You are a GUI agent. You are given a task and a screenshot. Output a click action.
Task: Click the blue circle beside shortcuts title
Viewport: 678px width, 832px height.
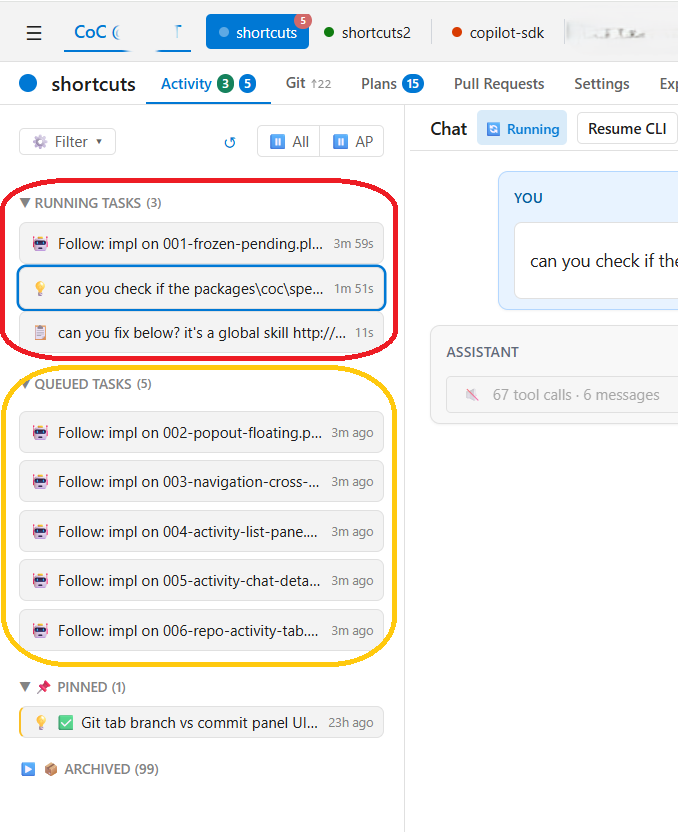pos(28,83)
